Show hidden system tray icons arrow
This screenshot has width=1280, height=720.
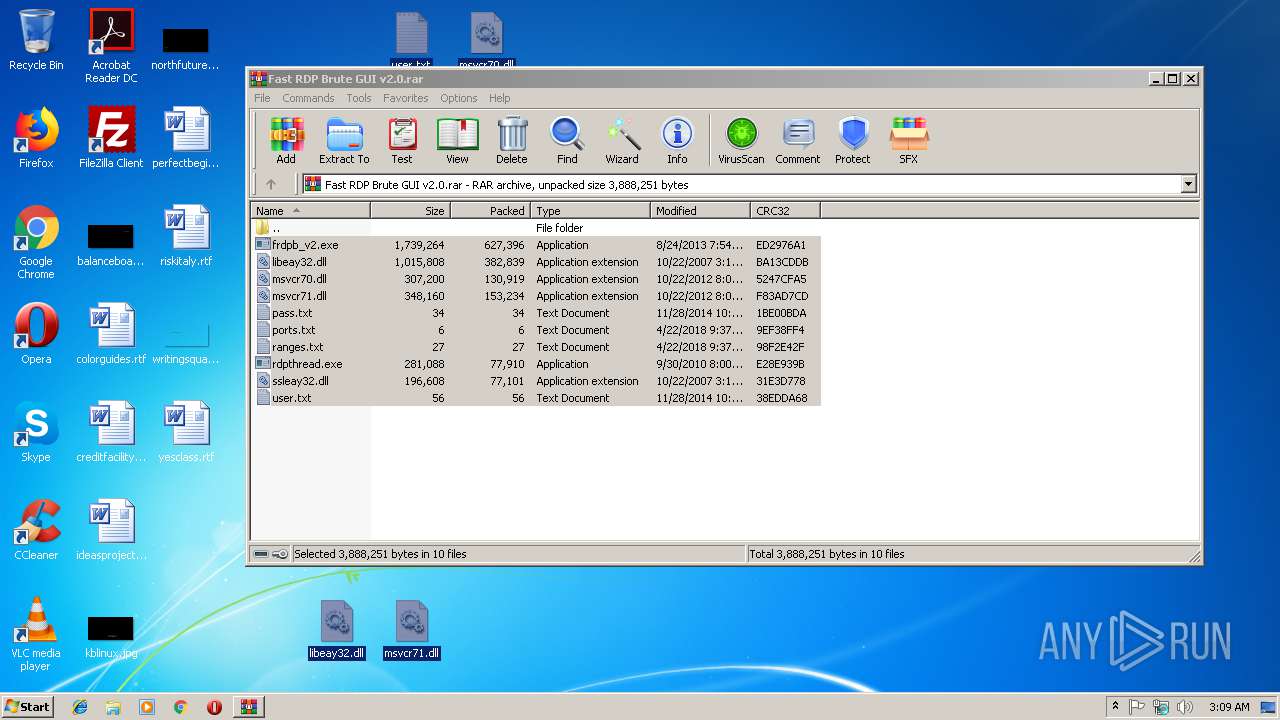tap(1115, 707)
